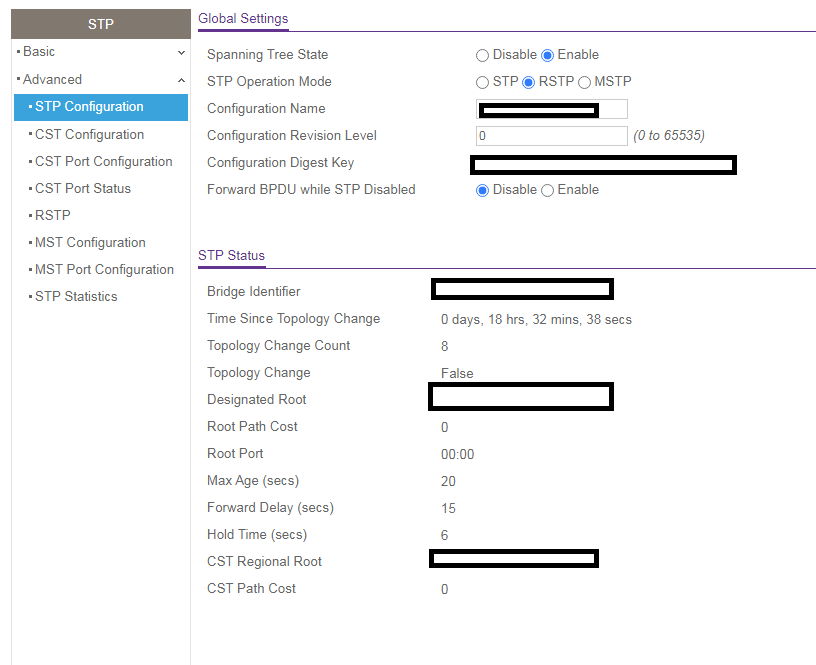Click the Configuration Revision Level field
816x665 pixels.
click(x=552, y=136)
